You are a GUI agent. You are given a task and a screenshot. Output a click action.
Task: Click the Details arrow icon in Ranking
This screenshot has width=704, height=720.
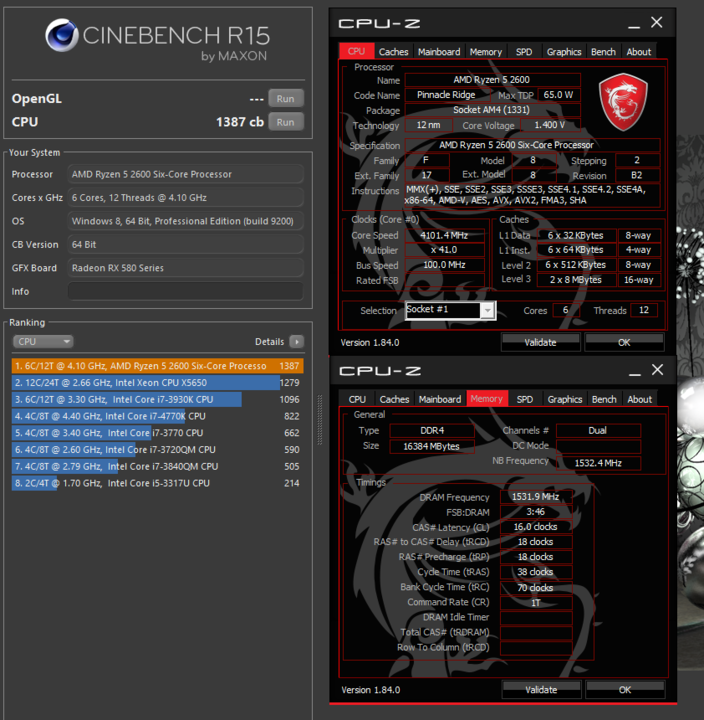coord(297,342)
